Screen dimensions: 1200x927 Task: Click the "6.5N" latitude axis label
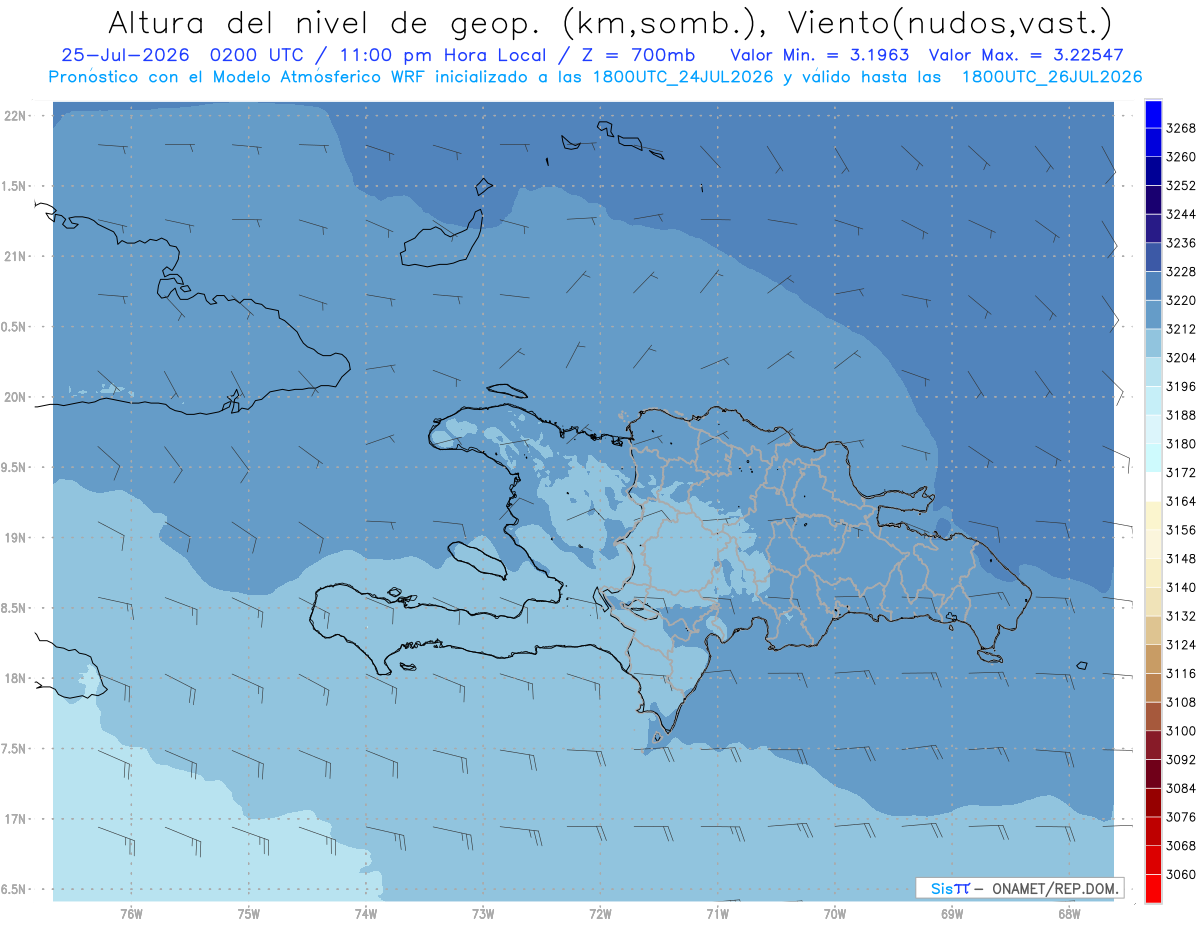(x=15, y=889)
